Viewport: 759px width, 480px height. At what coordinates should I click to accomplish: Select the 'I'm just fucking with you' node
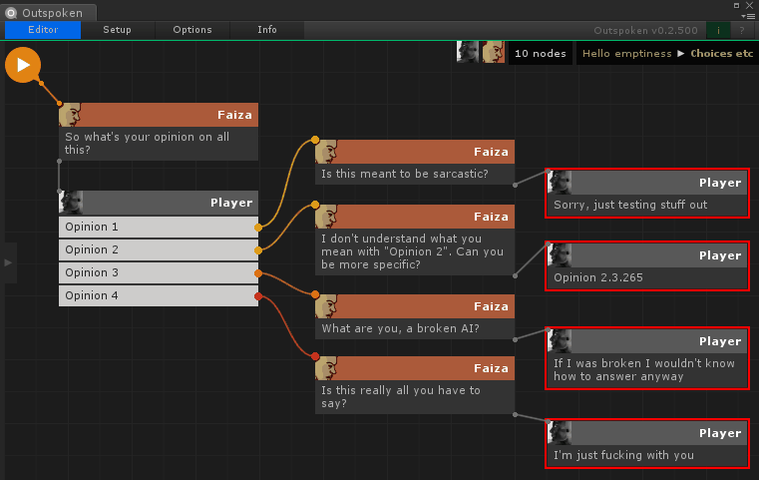coord(647,443)
